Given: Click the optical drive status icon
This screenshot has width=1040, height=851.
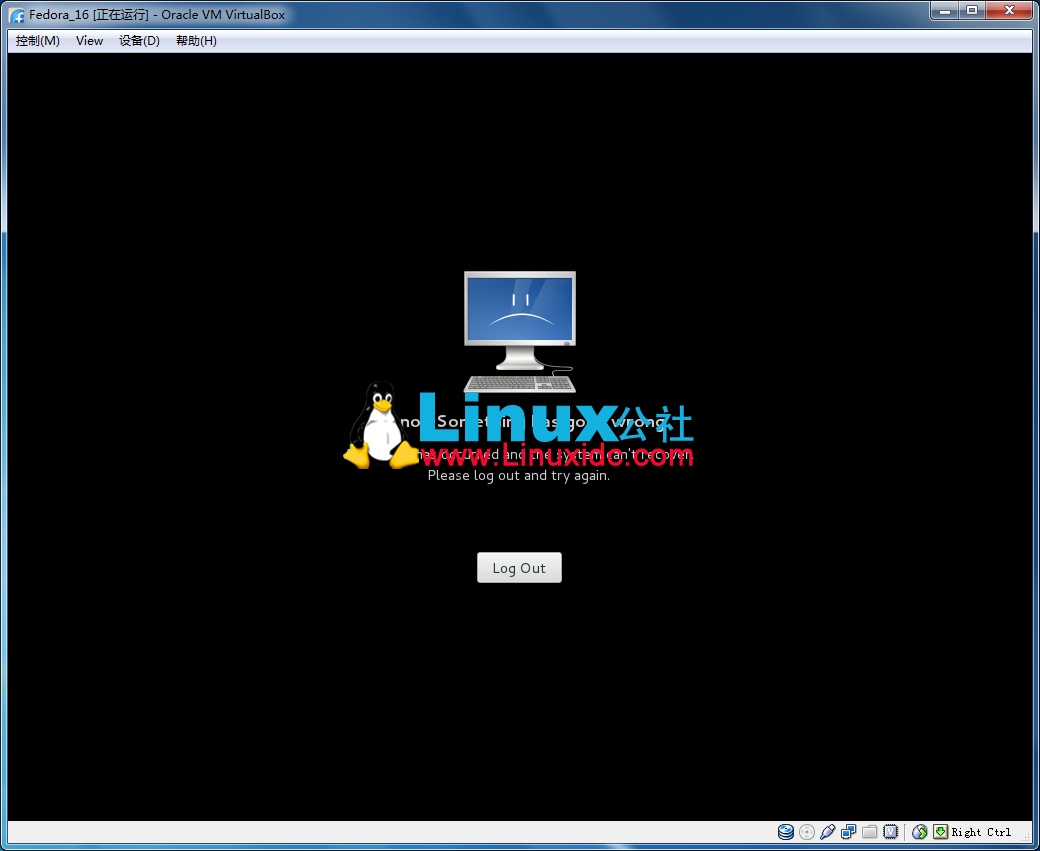Looking at the screenshot, I should click(x=806, y=831).
